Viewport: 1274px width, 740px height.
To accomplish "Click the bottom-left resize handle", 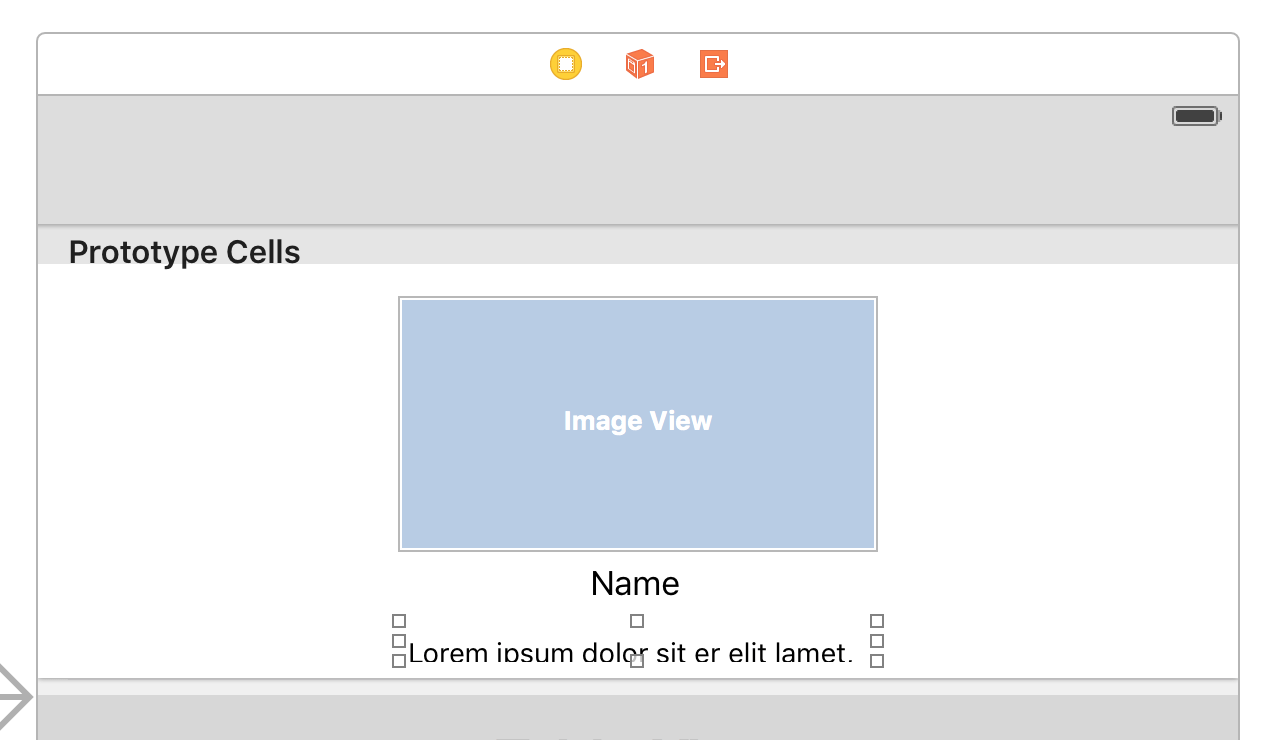I will [x=399, y=661].
